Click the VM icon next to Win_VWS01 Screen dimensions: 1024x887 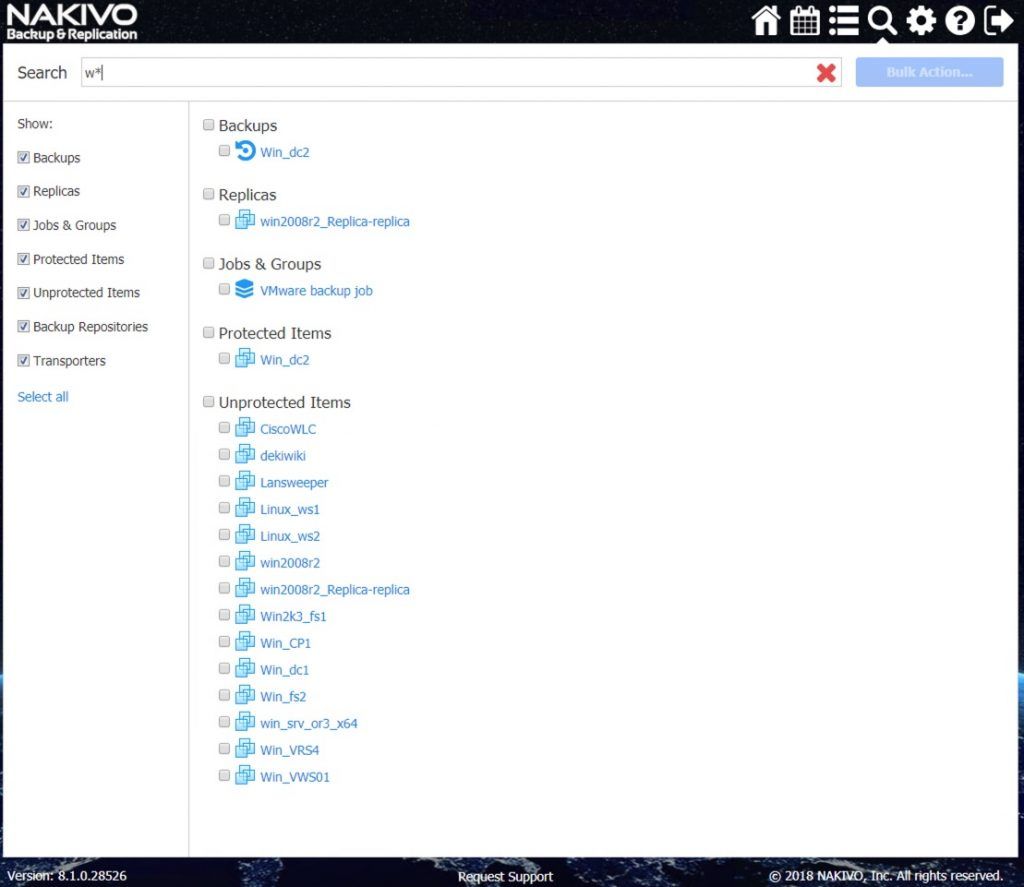point(245,776)
